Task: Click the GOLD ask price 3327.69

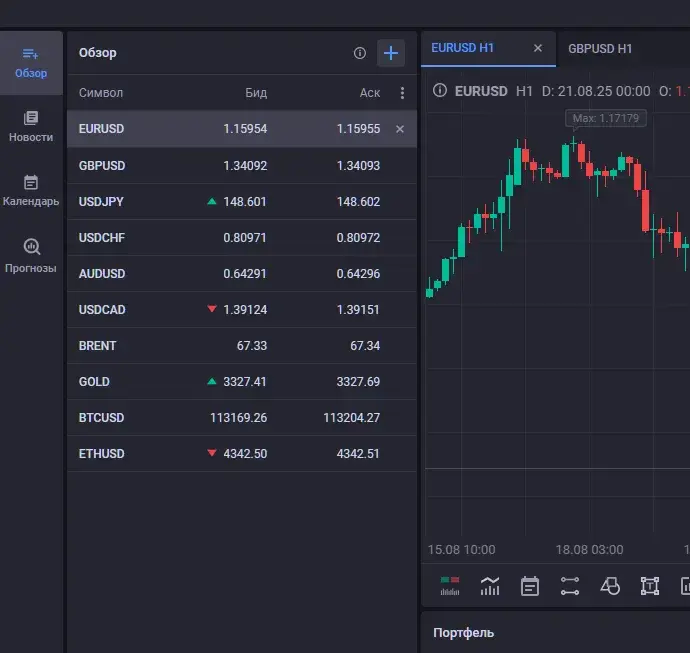Action: tap(358, 382)
